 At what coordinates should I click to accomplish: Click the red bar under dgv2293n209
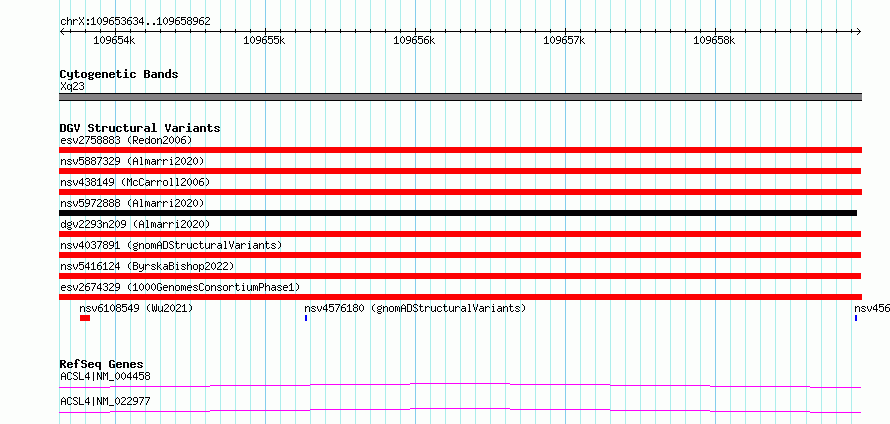coord(460,234)
